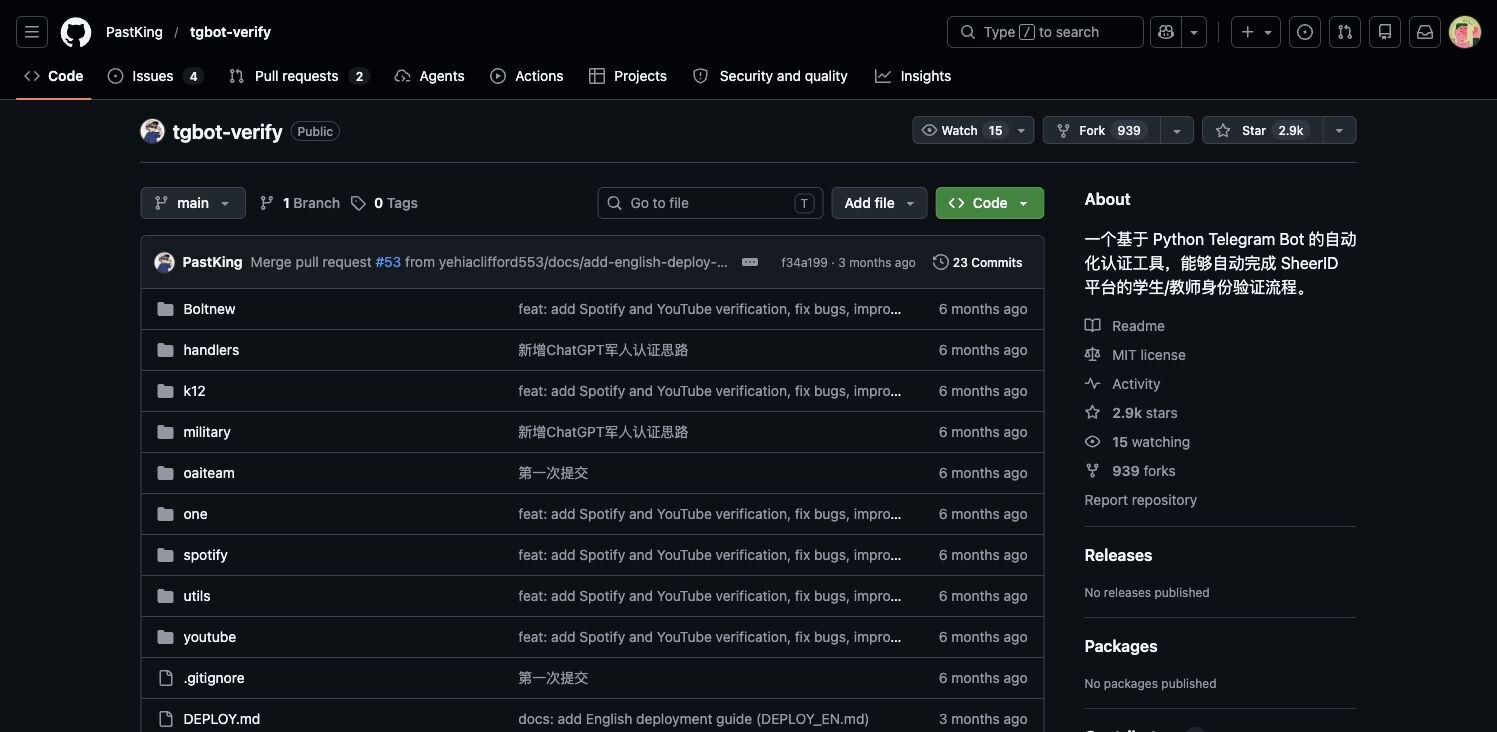This screenshot has height=732, width=1497.
Task: Open the 0 Tags link
Action: tap(384, 203)
